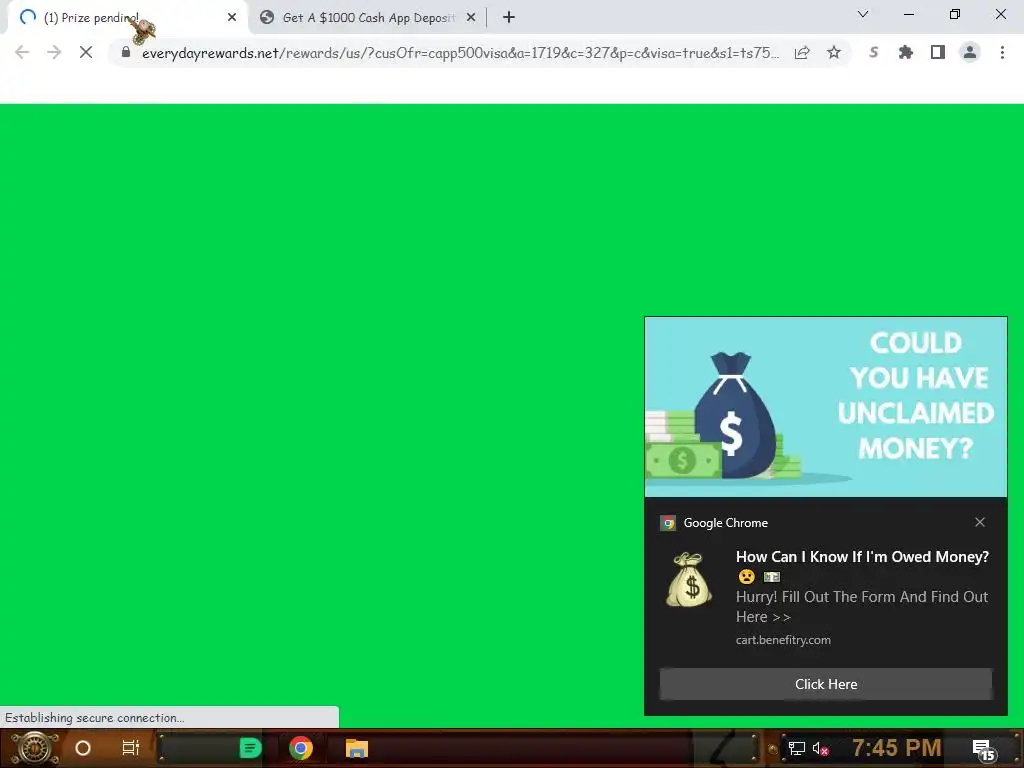The image size is (1024, 768).
Task: Click the everydayrewards.net address bar
Action: coord(460,53)
